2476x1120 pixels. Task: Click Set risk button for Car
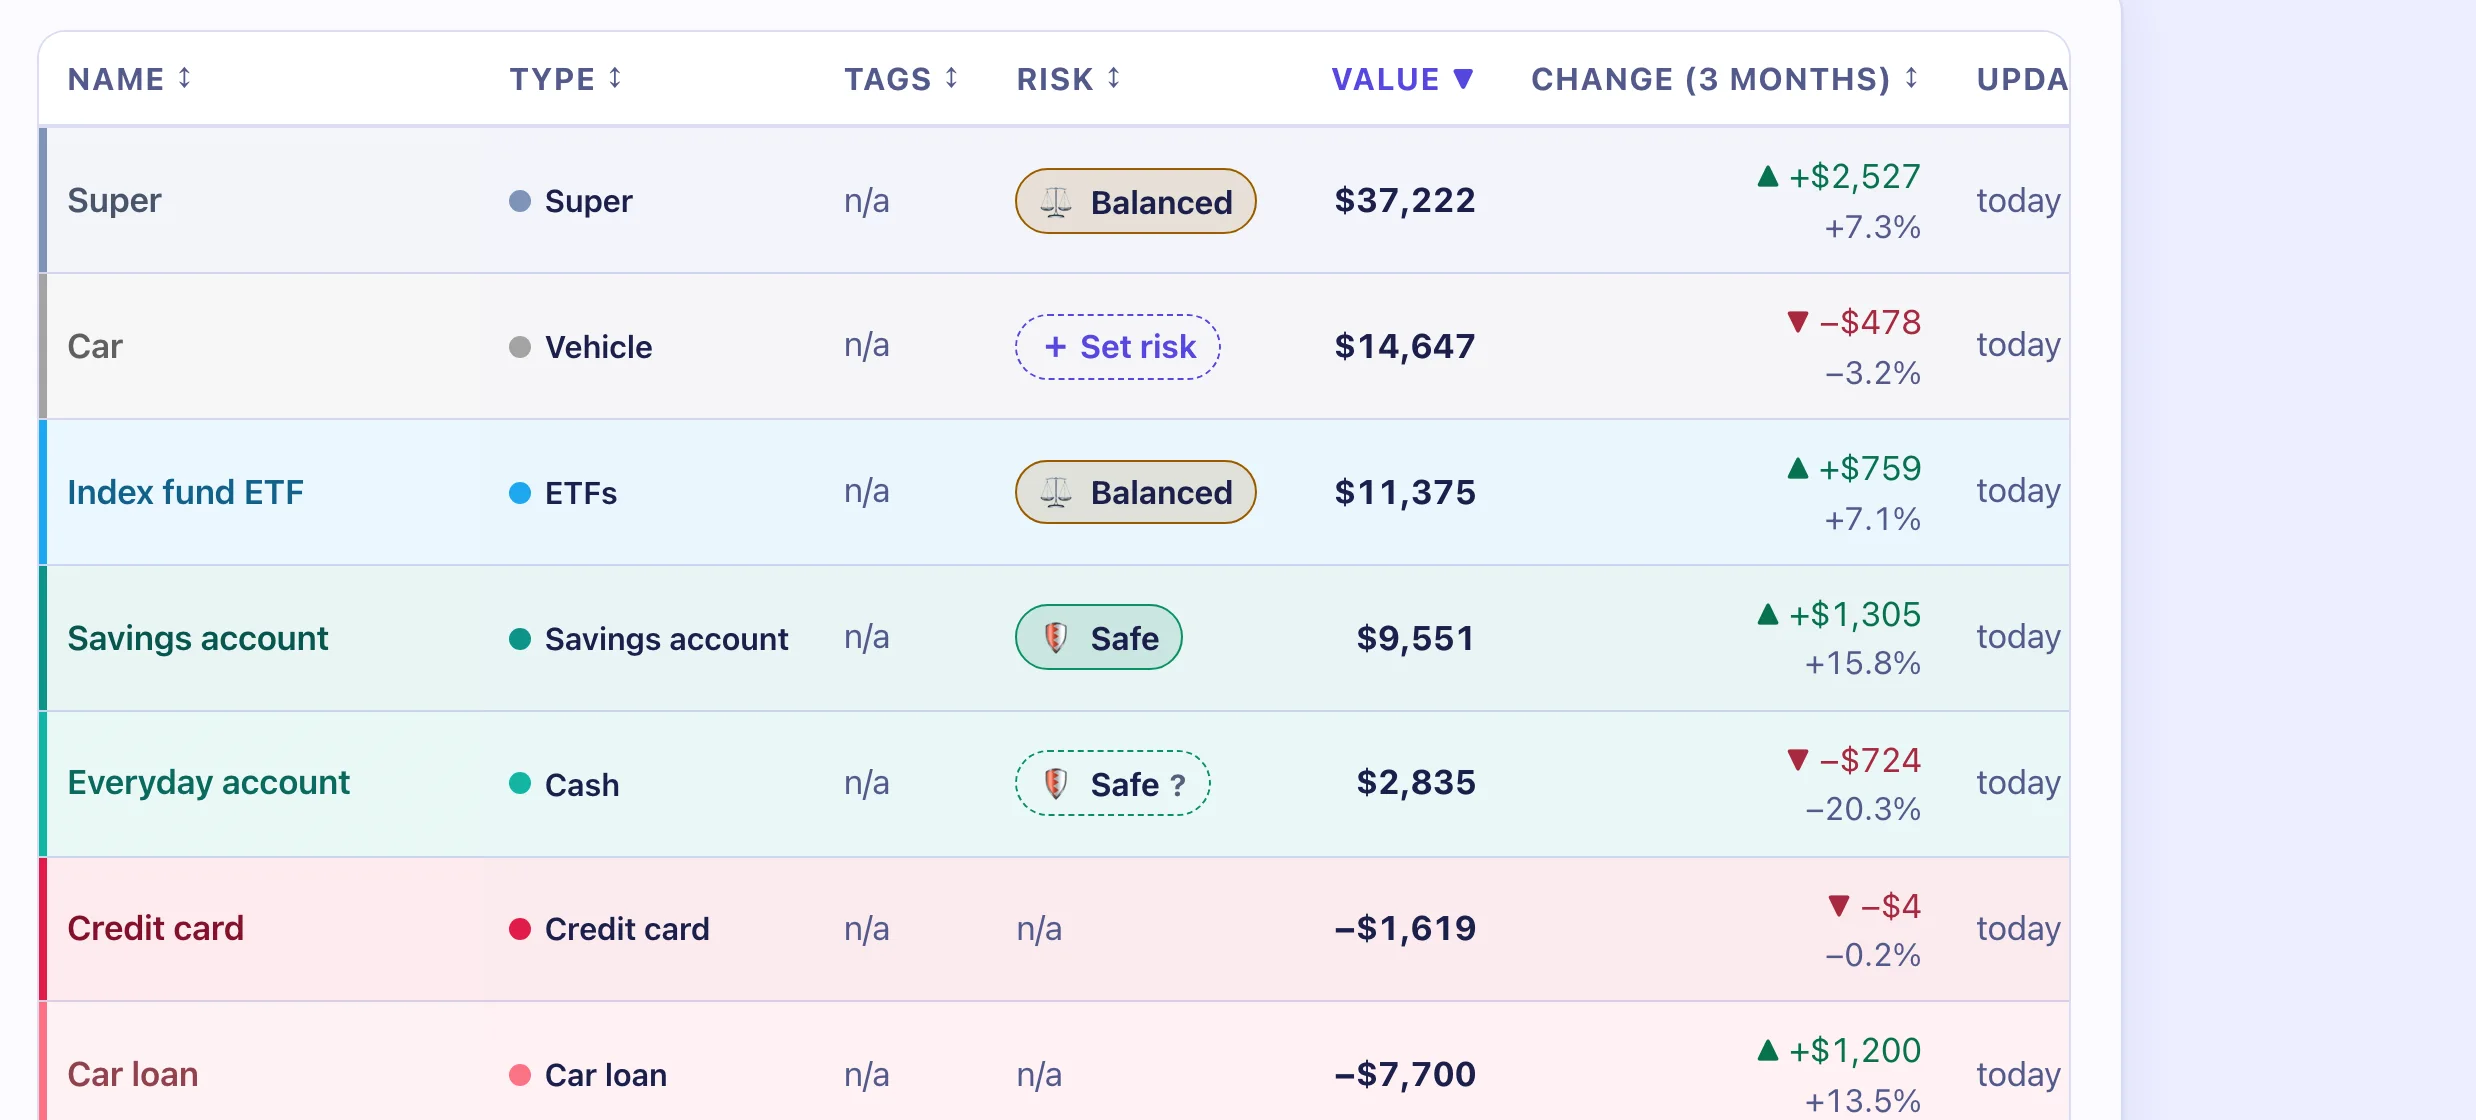1118,347
